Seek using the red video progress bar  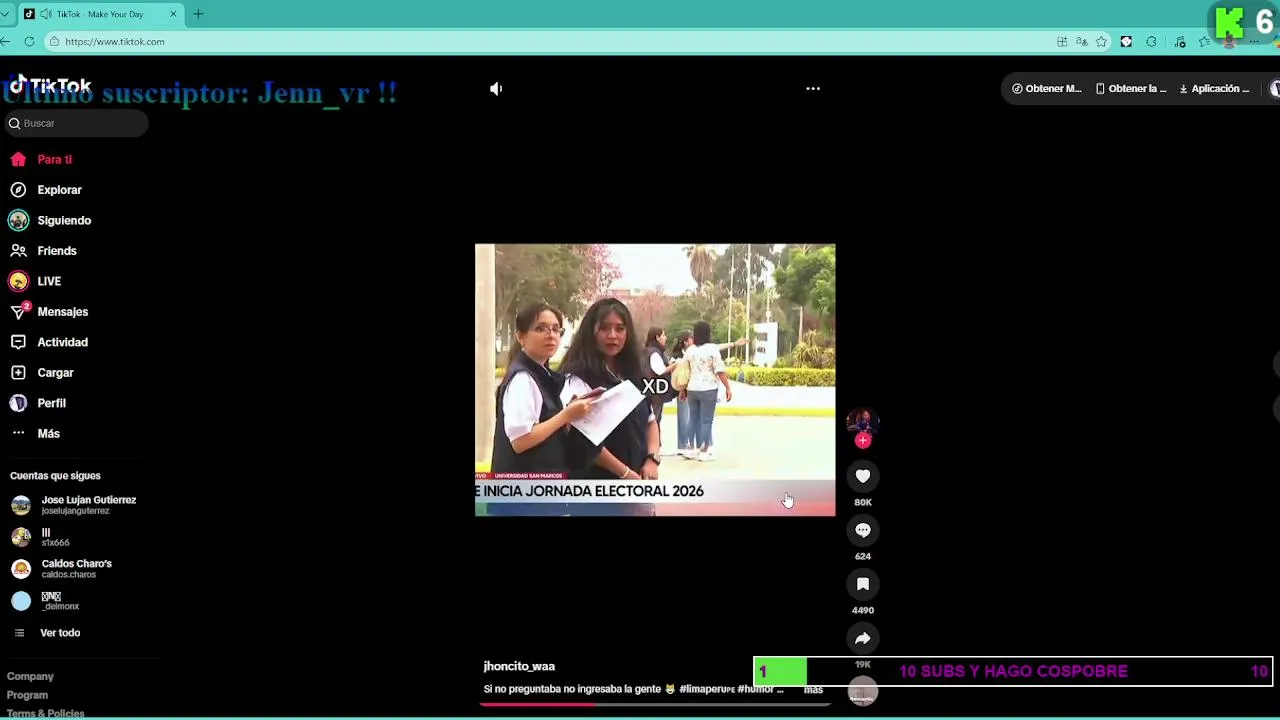[655, 704]
